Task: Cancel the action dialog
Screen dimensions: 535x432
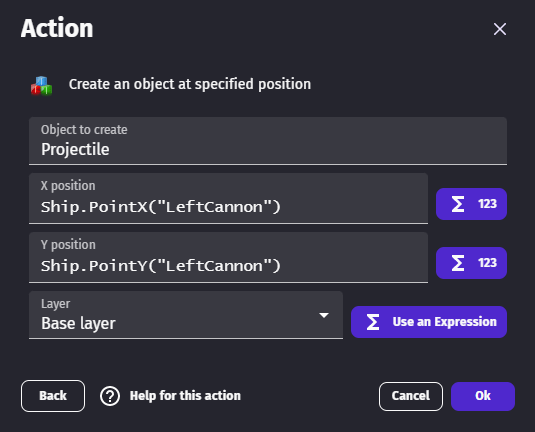Action: (x=411, y=396)
